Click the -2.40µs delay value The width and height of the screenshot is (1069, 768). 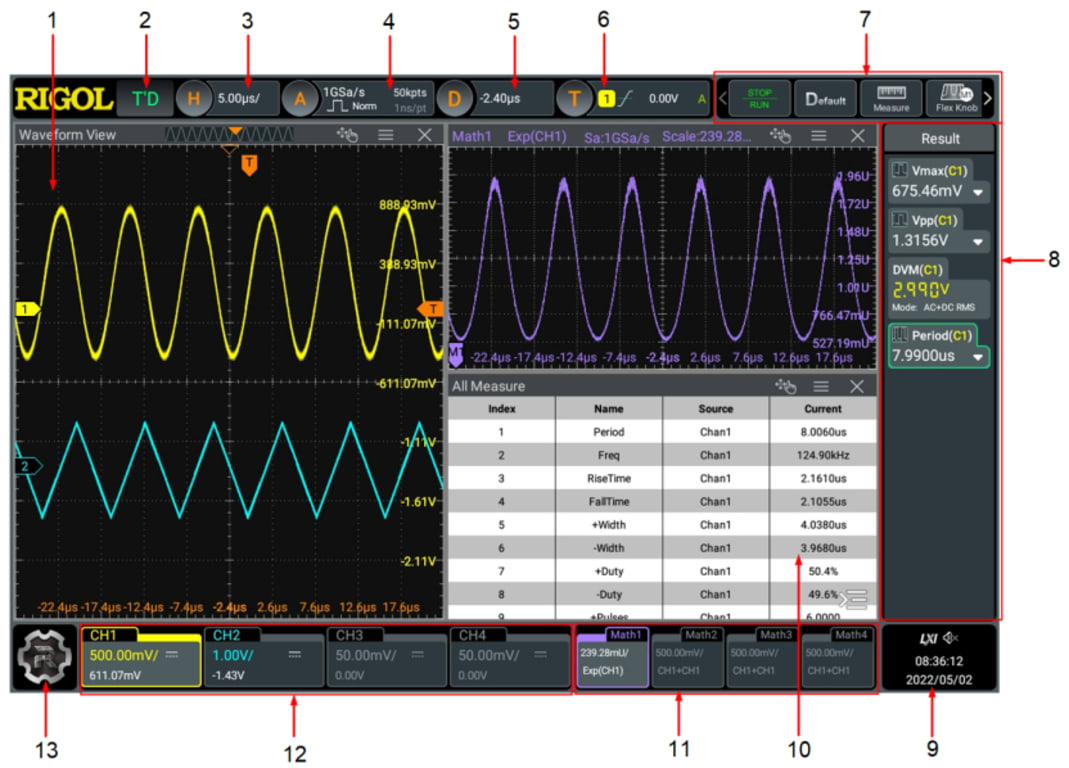pos(500,99)
